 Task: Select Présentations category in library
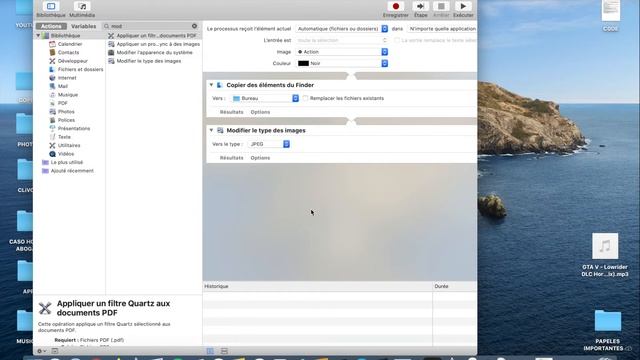pyautogui.click(x=73, y=129)
